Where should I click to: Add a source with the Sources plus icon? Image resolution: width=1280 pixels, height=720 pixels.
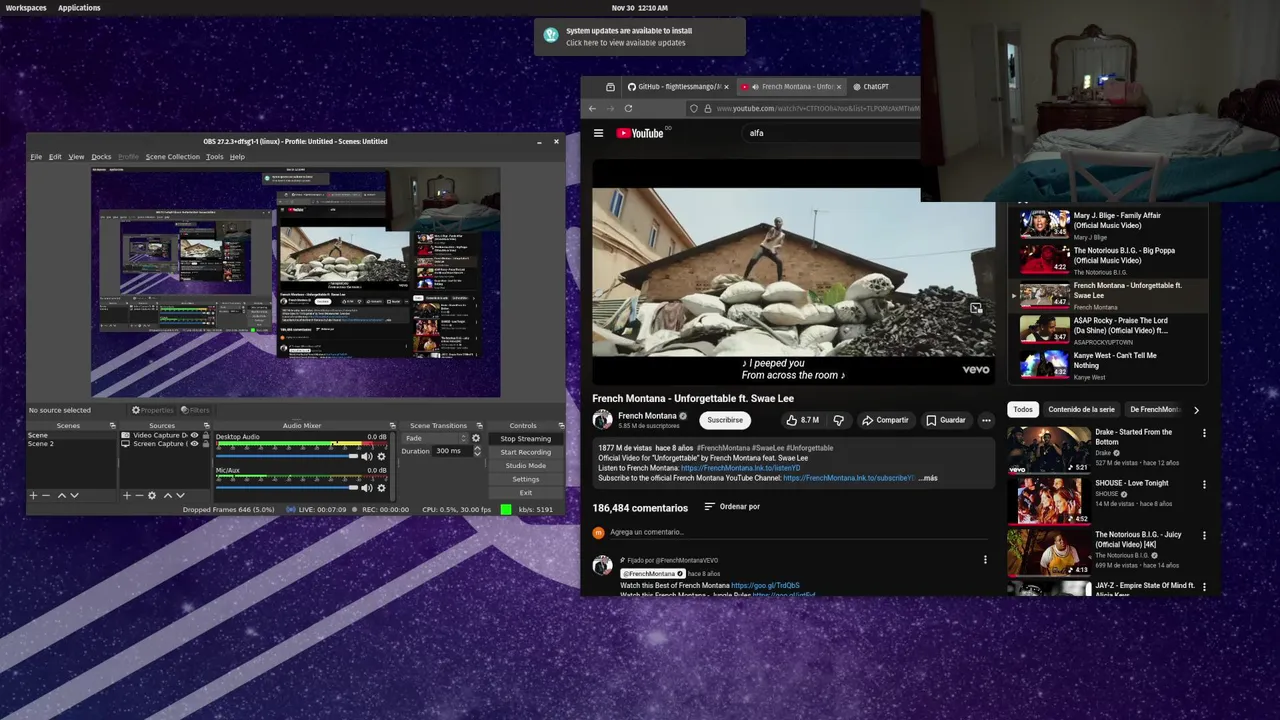coord(126,495)
